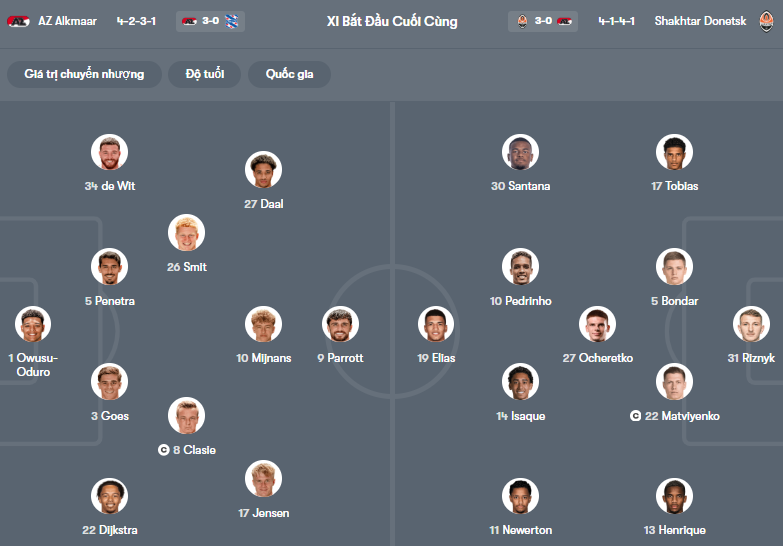
Task: Open AZ Alkmaar's 3-0 last match result
Action: pos(210,21)
